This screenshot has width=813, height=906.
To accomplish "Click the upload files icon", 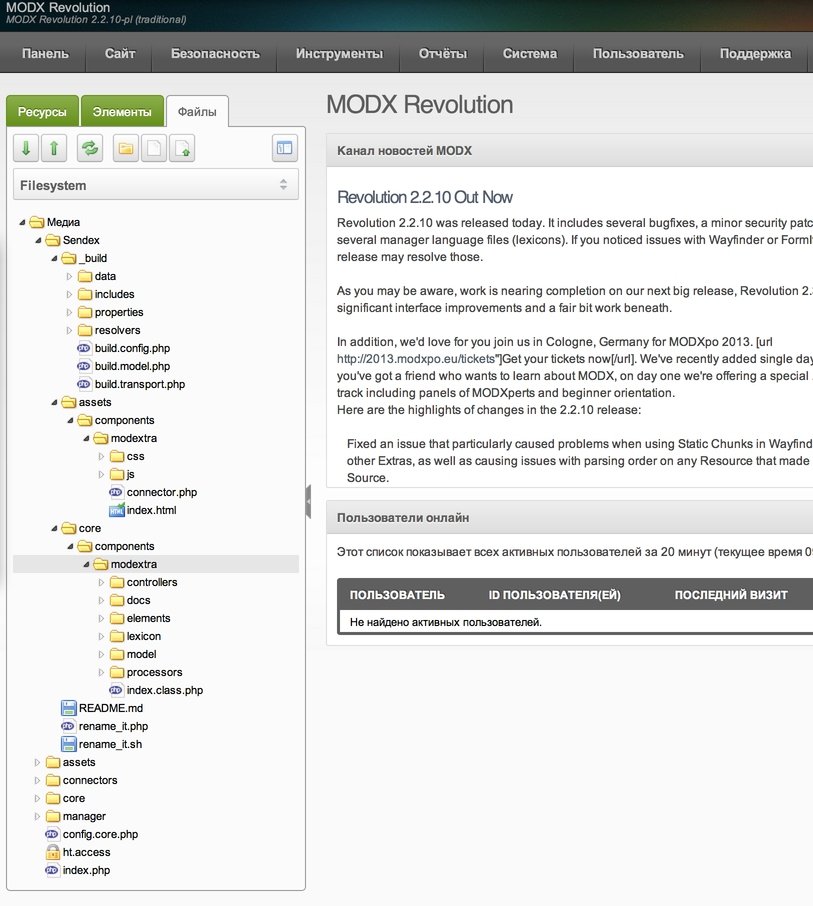I will tap(182, 148).
